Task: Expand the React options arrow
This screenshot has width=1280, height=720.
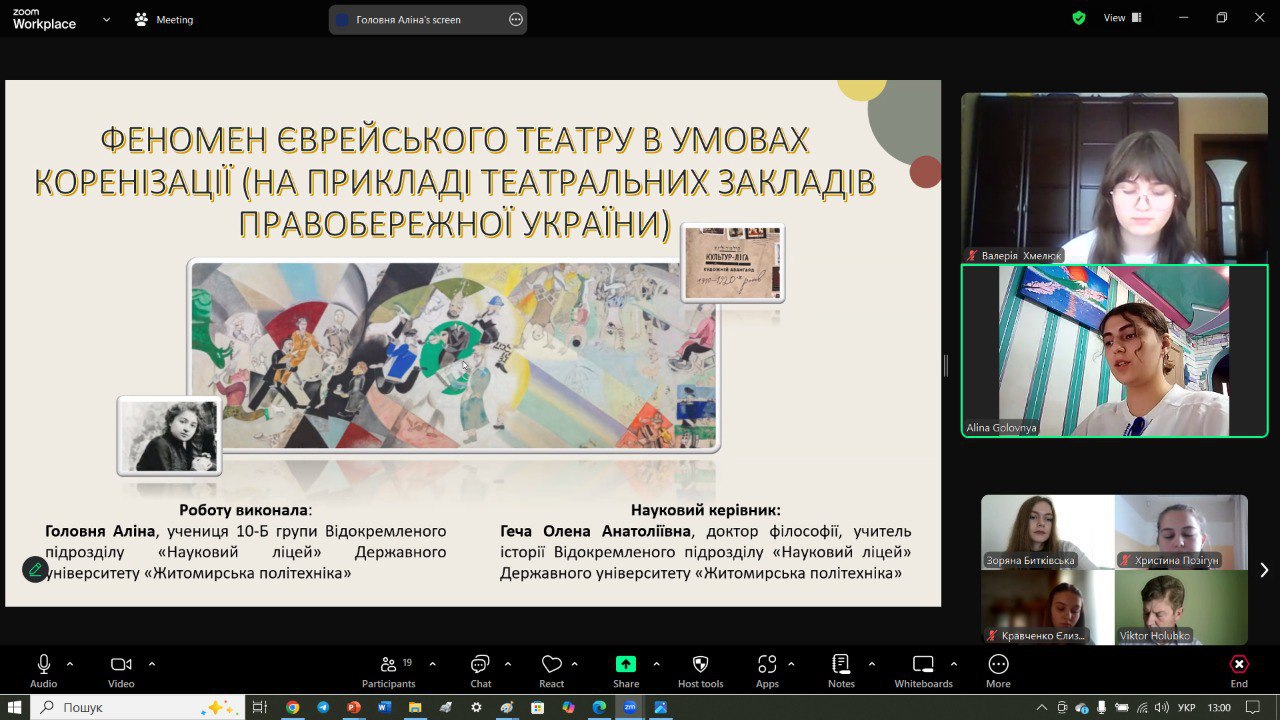Action: 574,664
